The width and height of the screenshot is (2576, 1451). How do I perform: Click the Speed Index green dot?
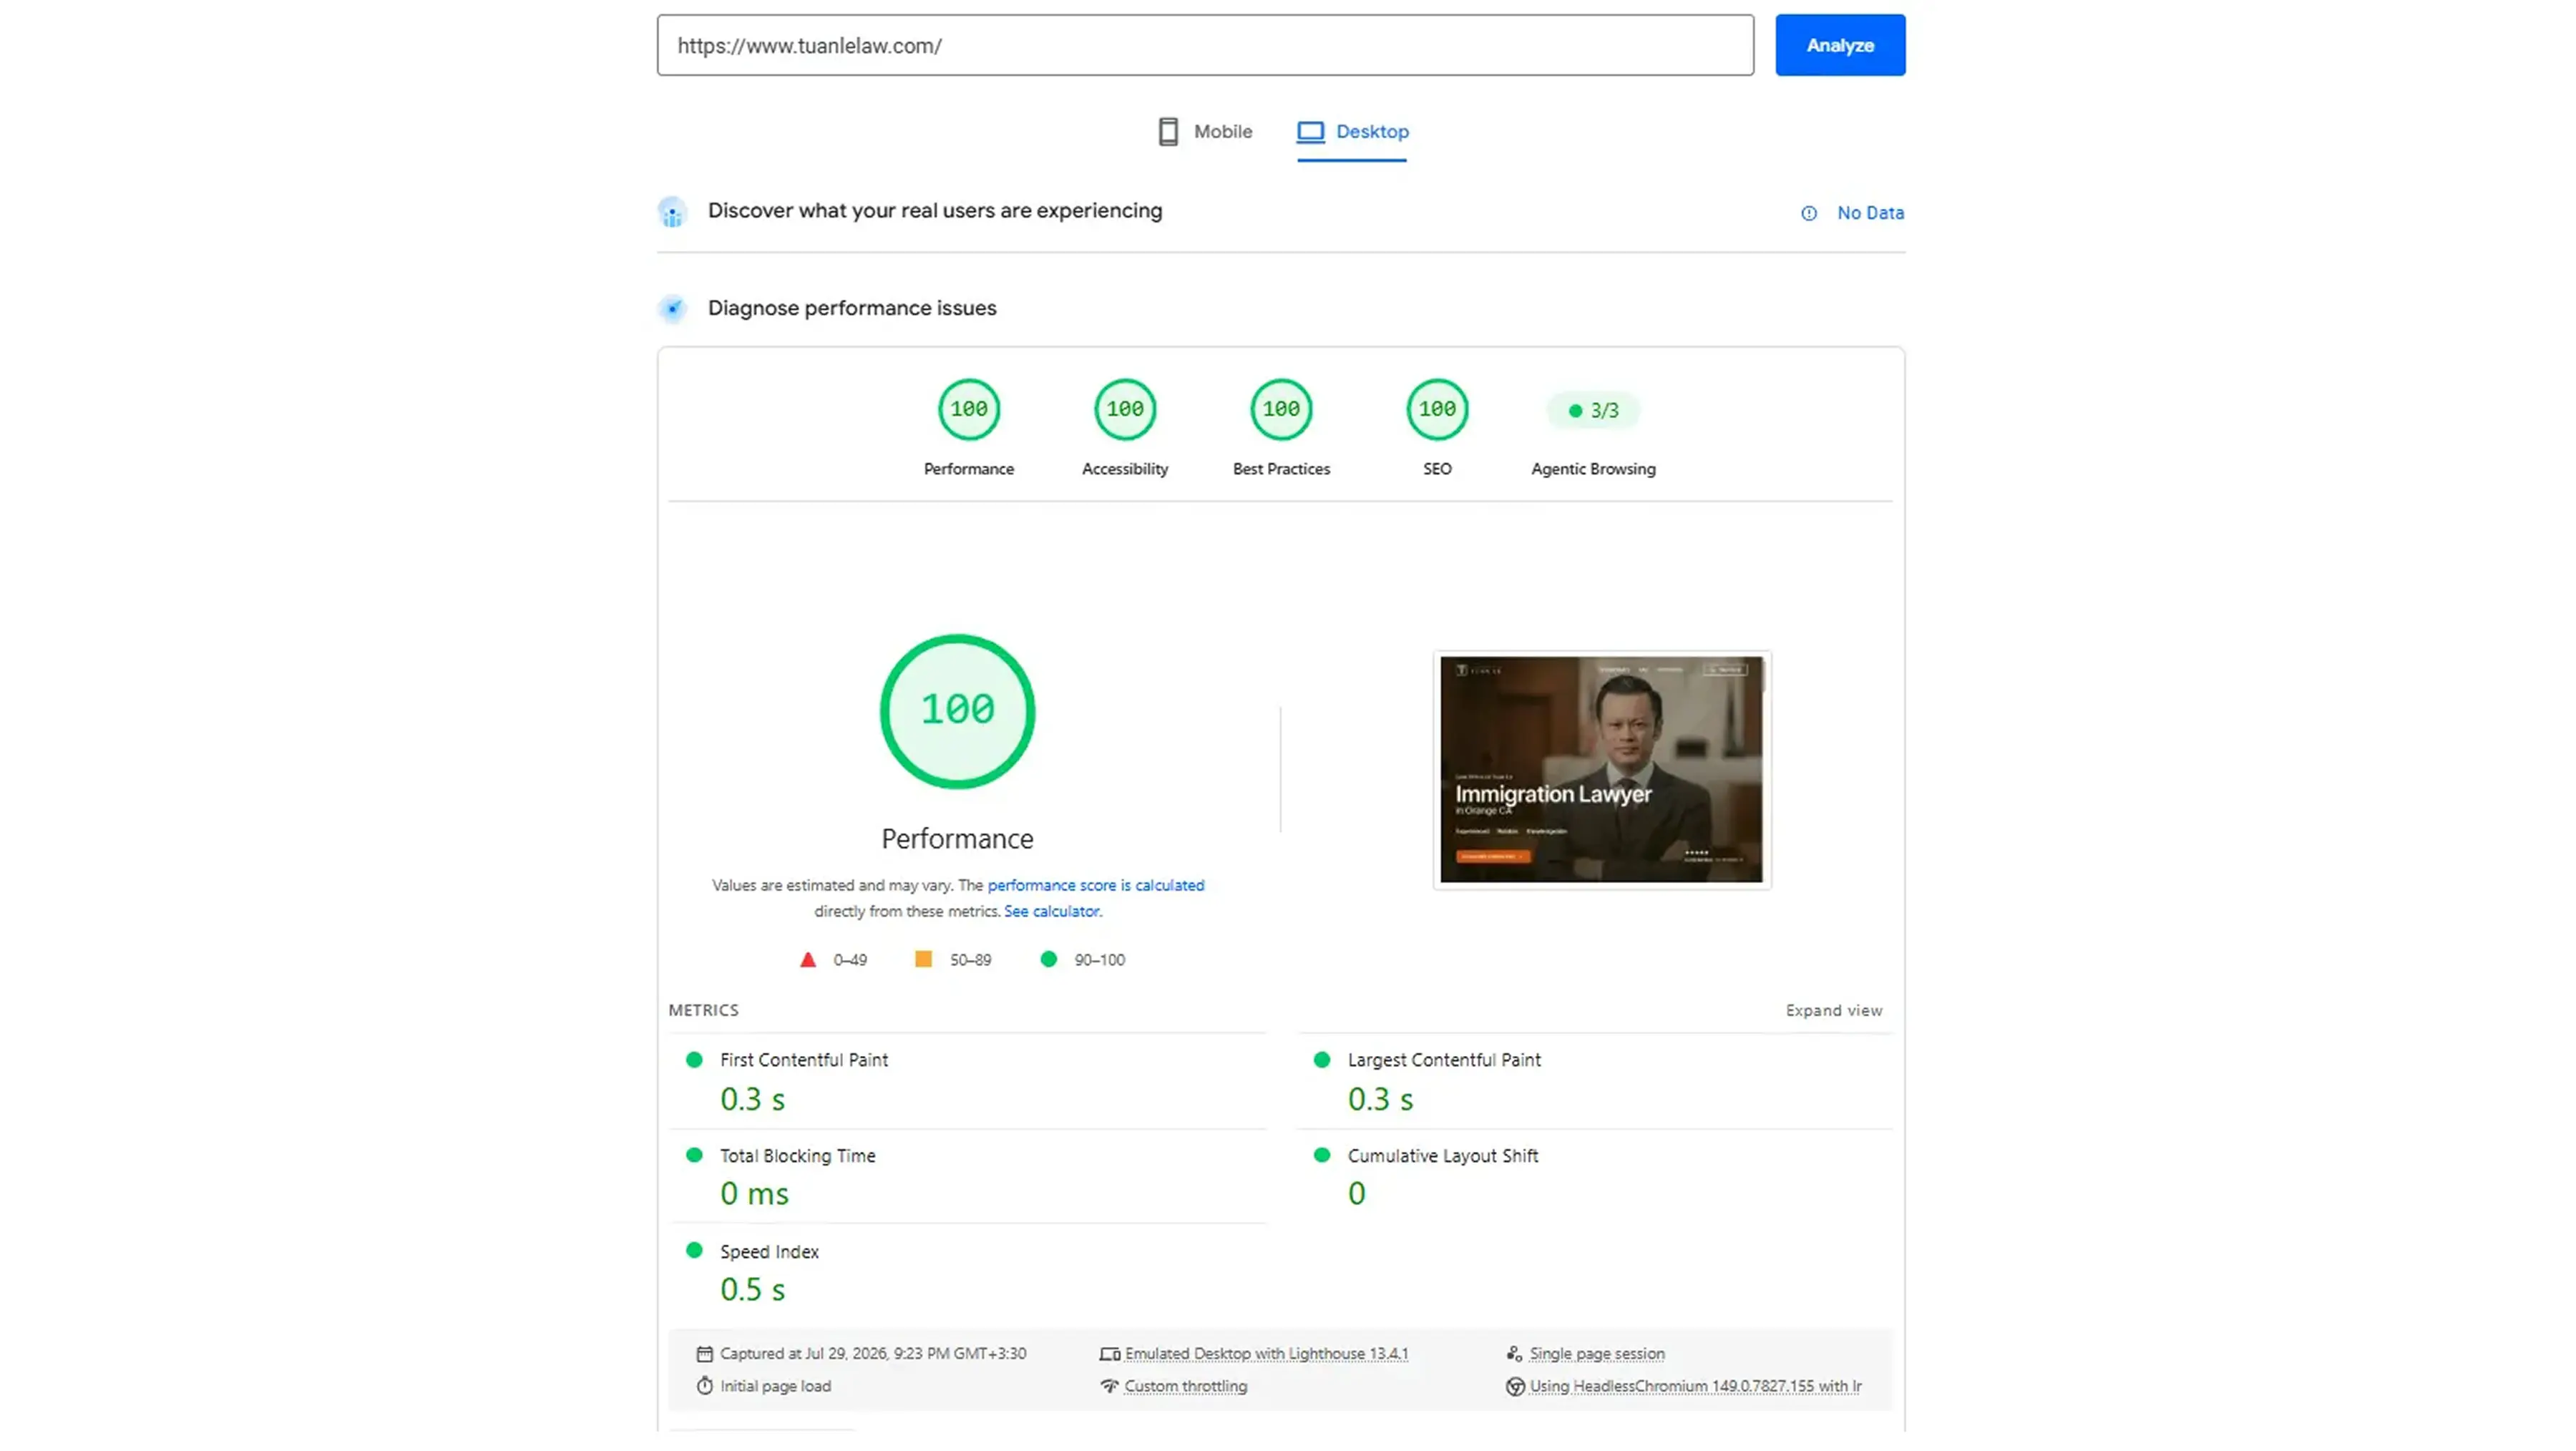(694, 1250)
